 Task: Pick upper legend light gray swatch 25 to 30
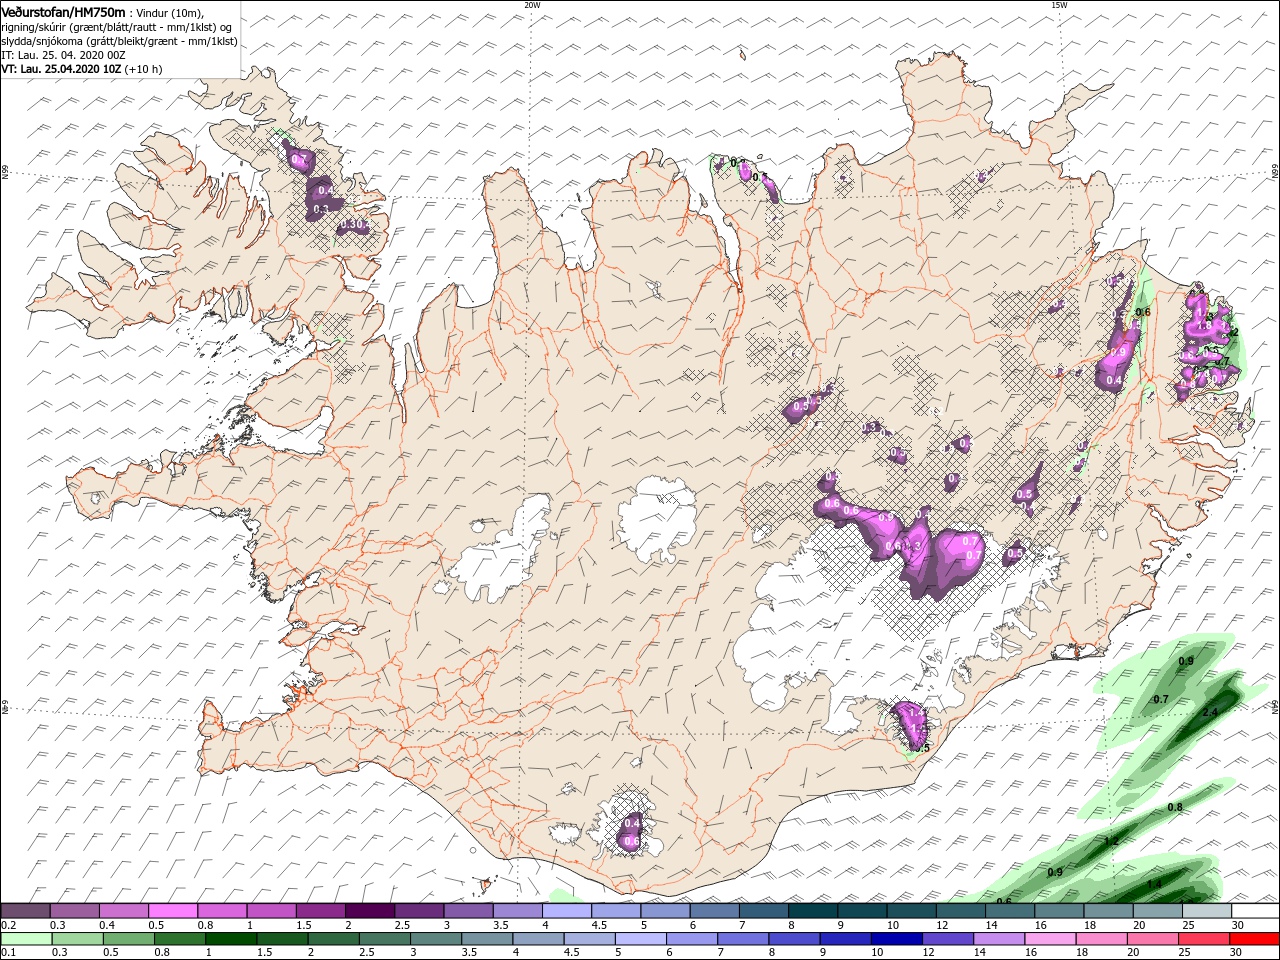tap(1206, 911)
